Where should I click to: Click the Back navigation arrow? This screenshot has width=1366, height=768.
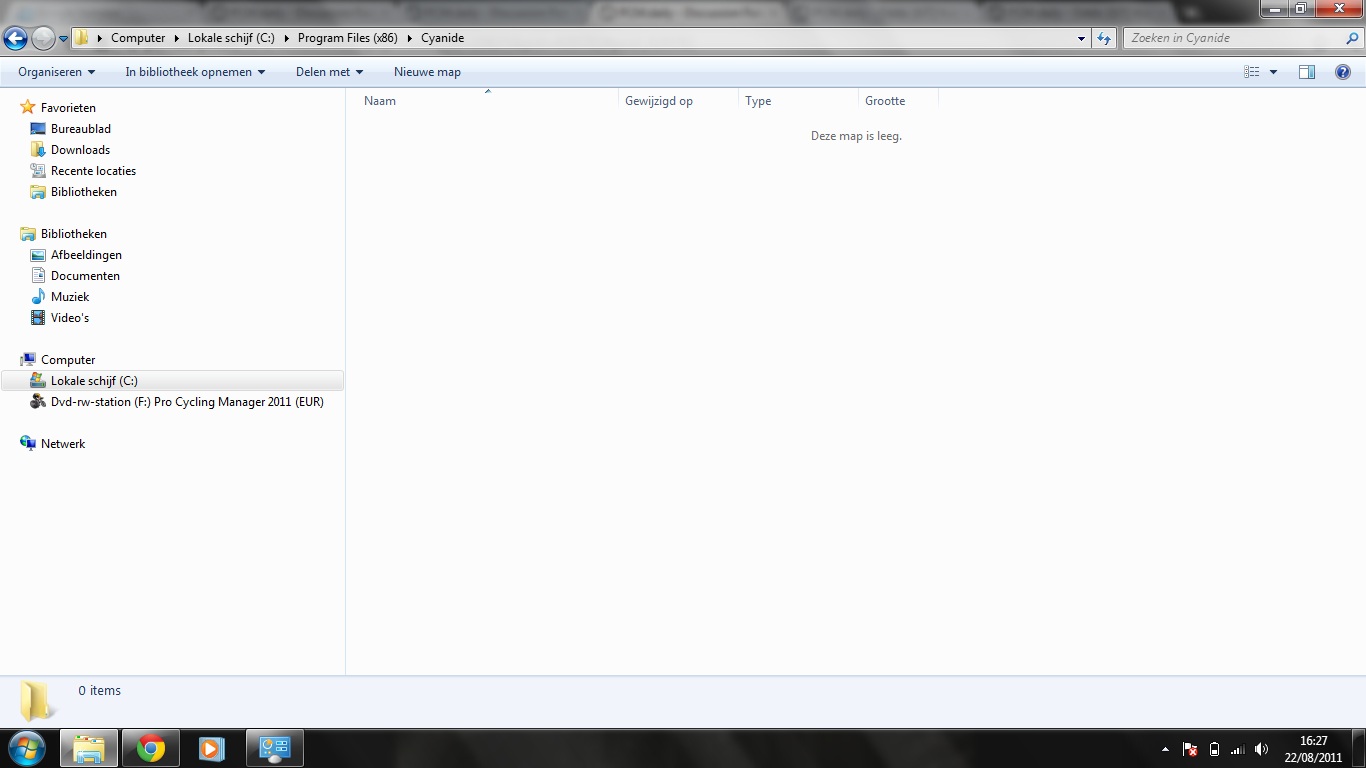[x=16, y=38]
